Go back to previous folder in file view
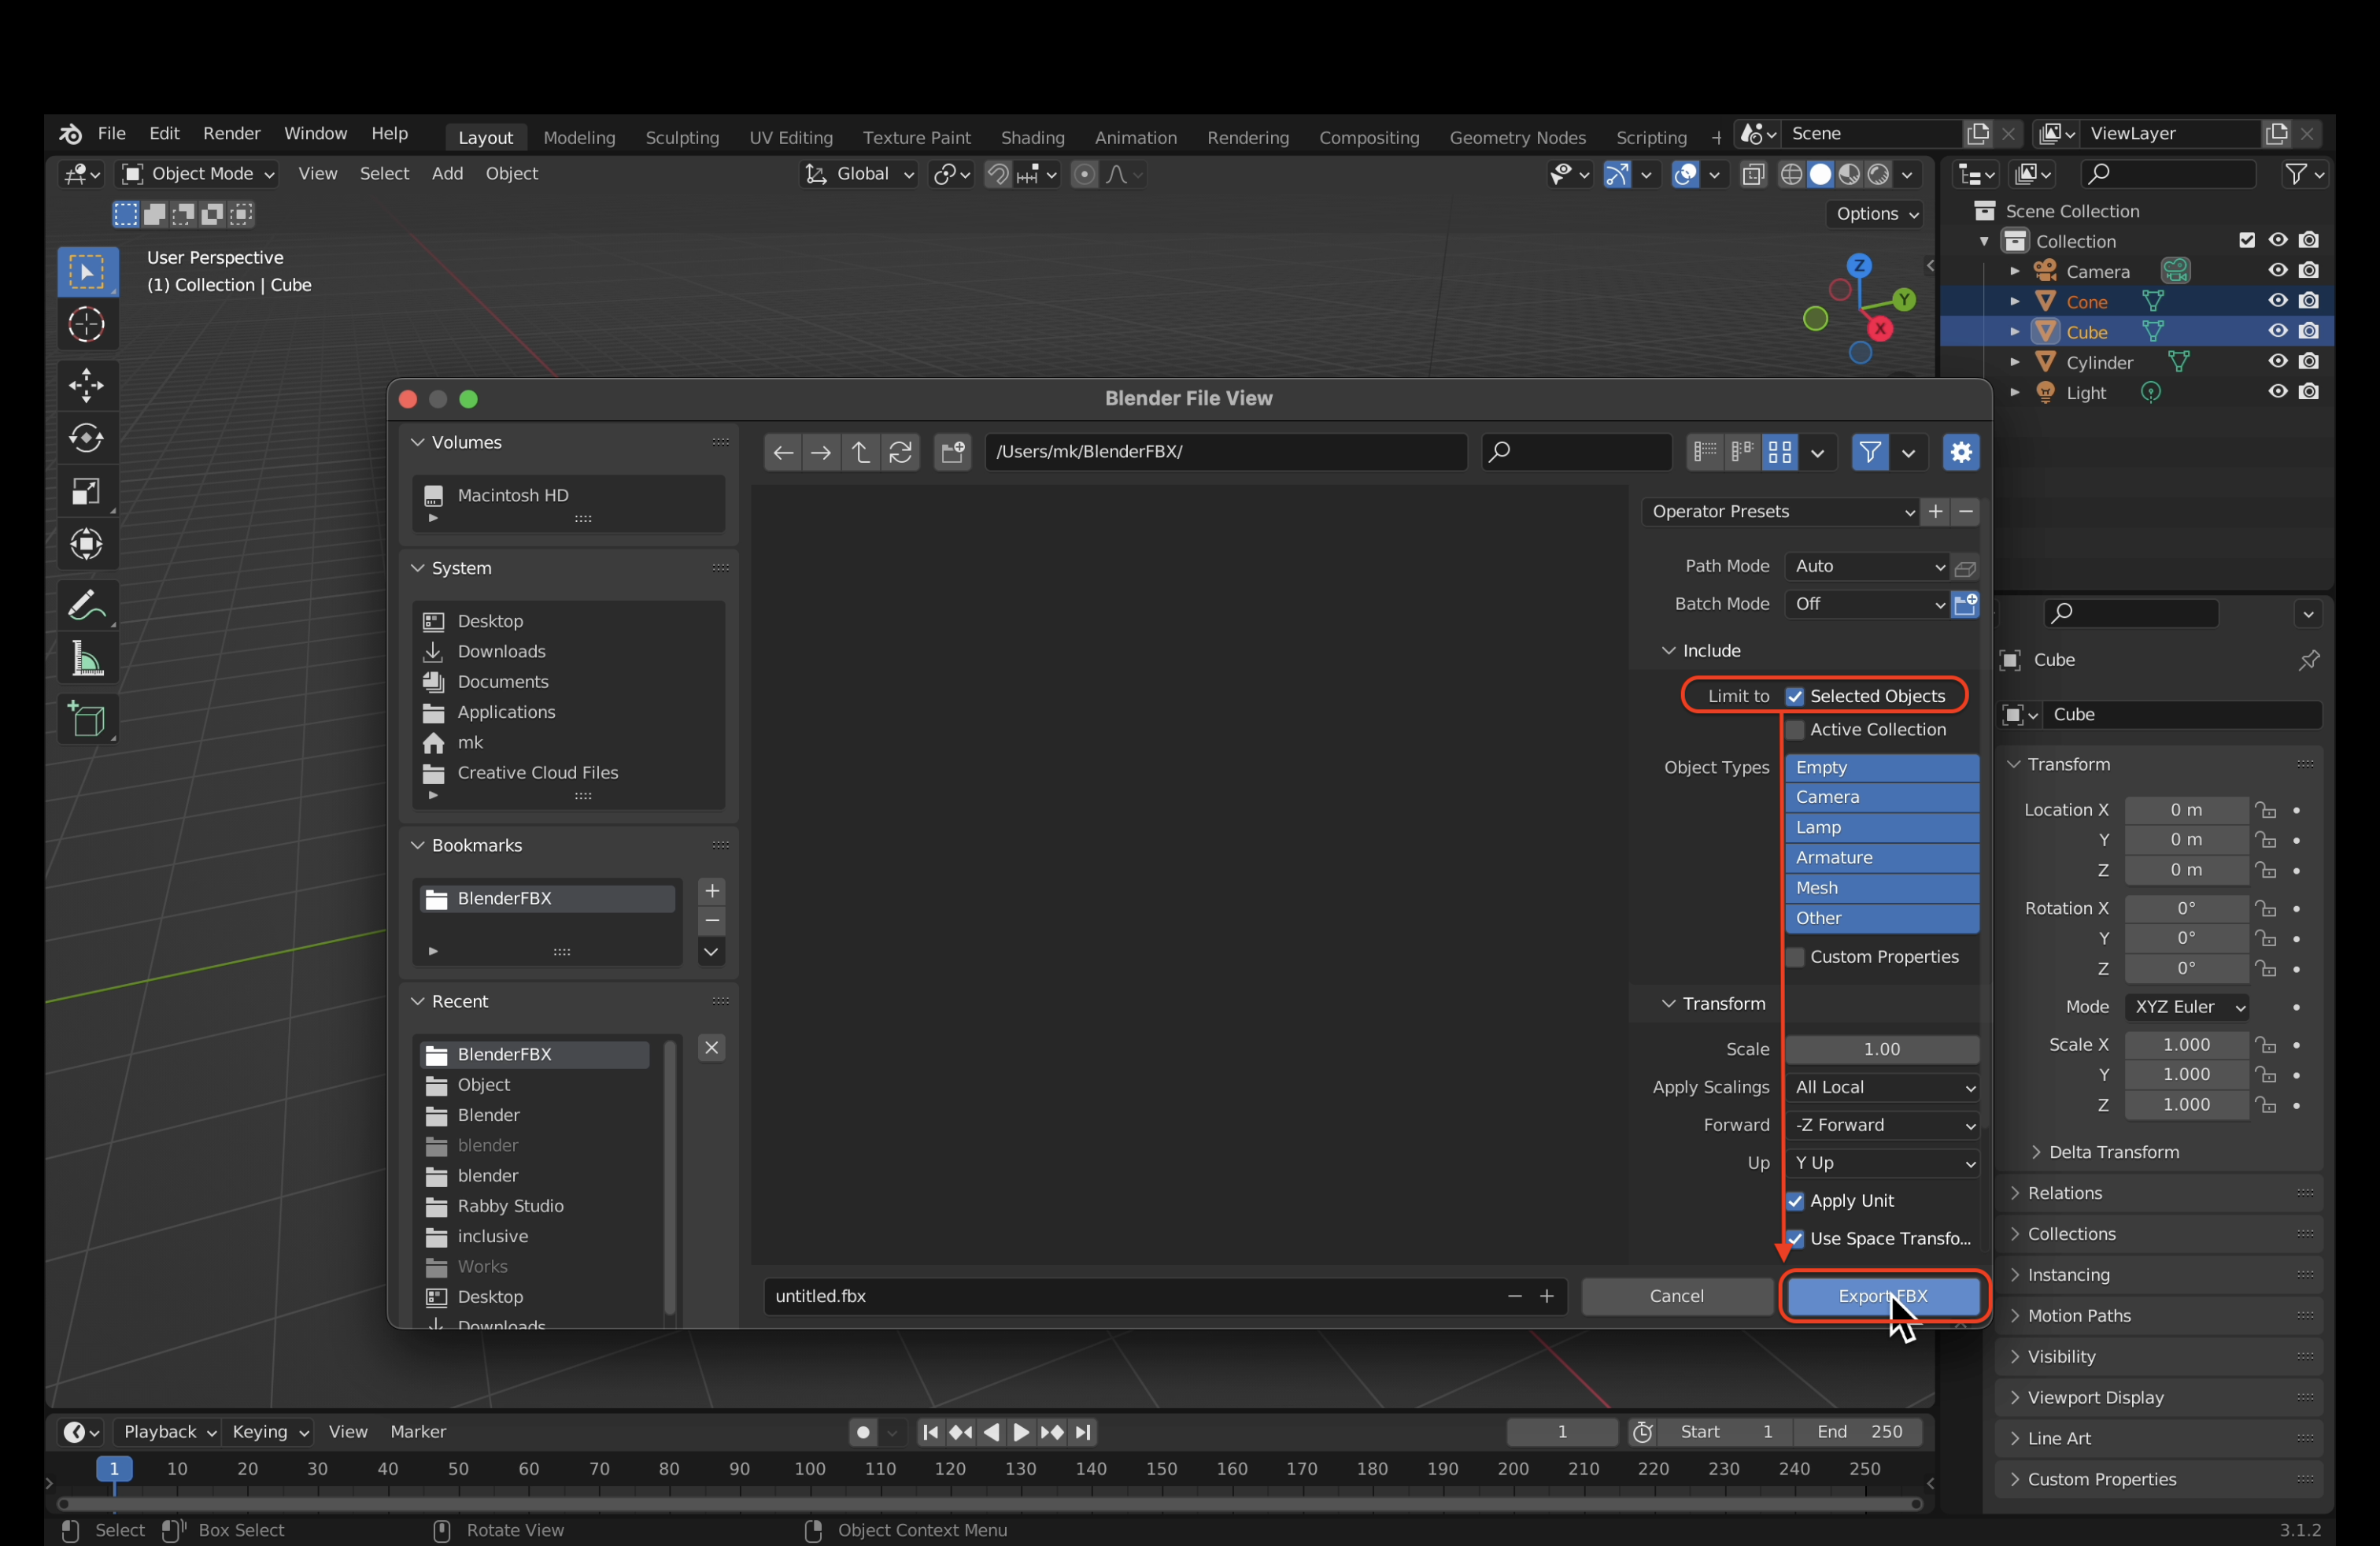 [x=783, y=452]
